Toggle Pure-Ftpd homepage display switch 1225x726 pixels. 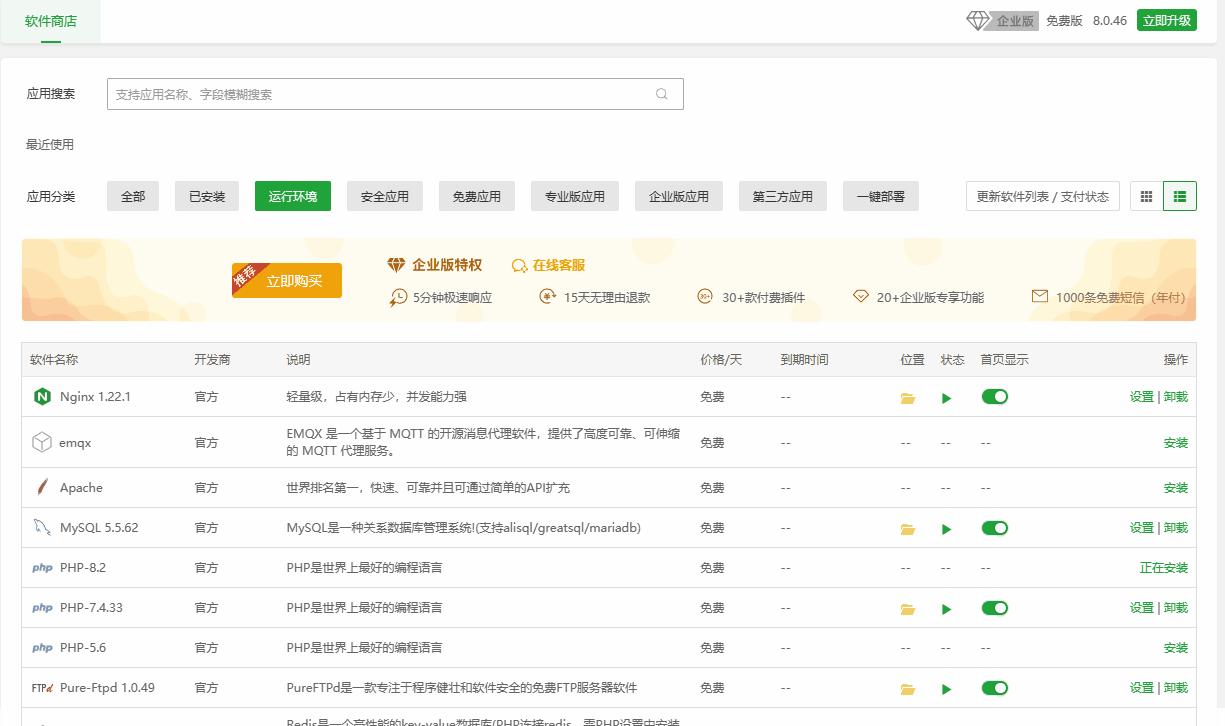[995, 688]
